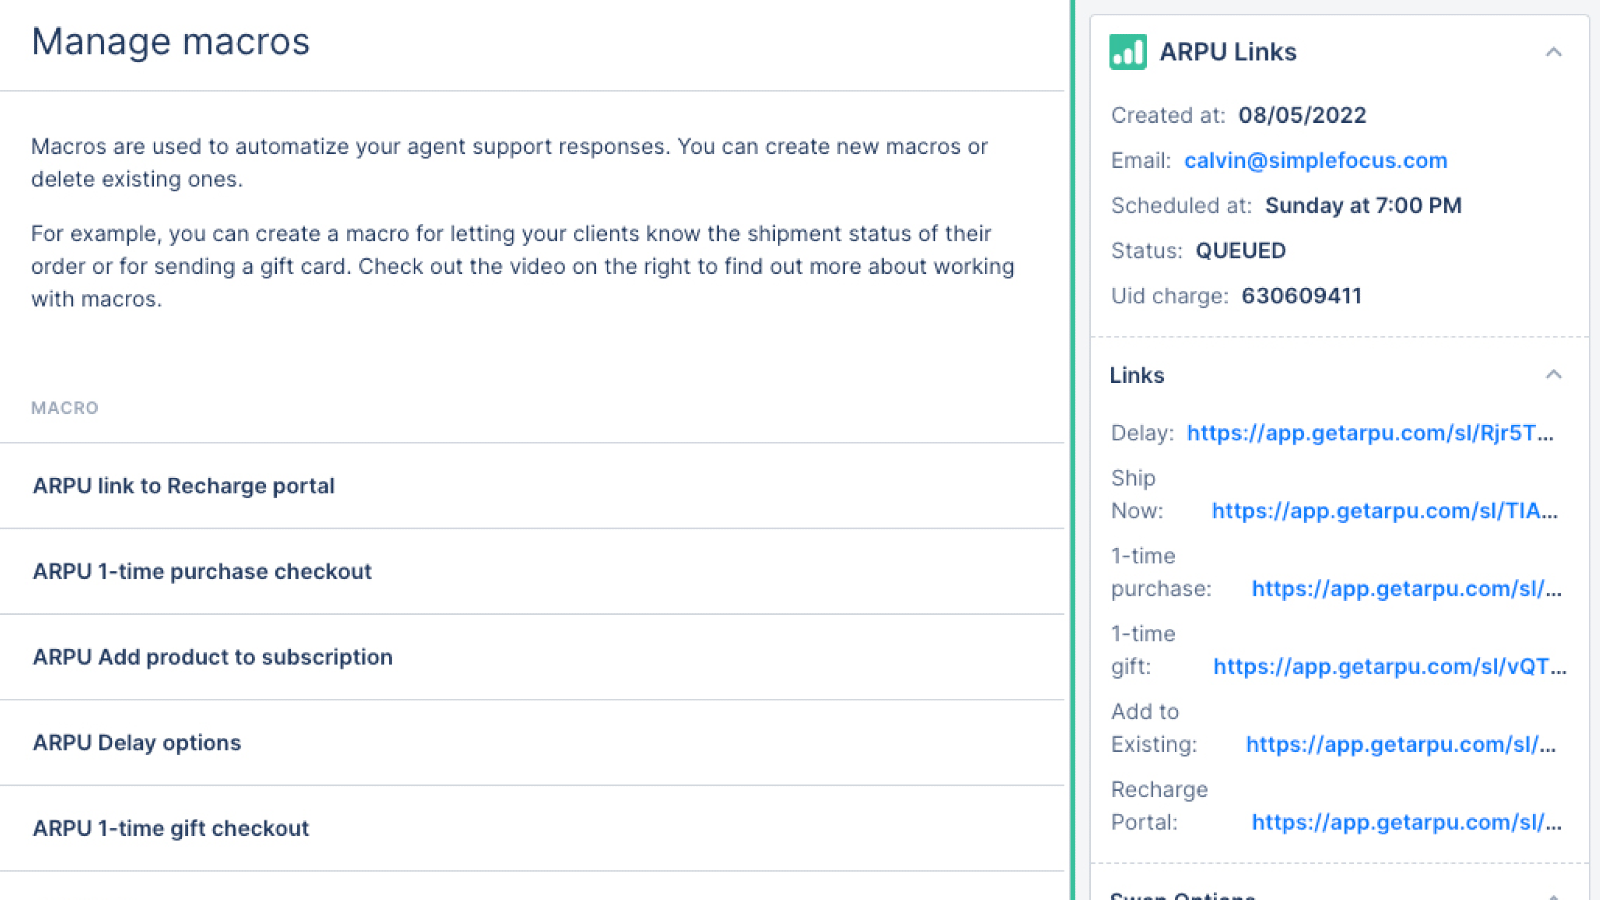Collapse the ARPU Links panel chevron
1600x900 pixels.
1553,52
